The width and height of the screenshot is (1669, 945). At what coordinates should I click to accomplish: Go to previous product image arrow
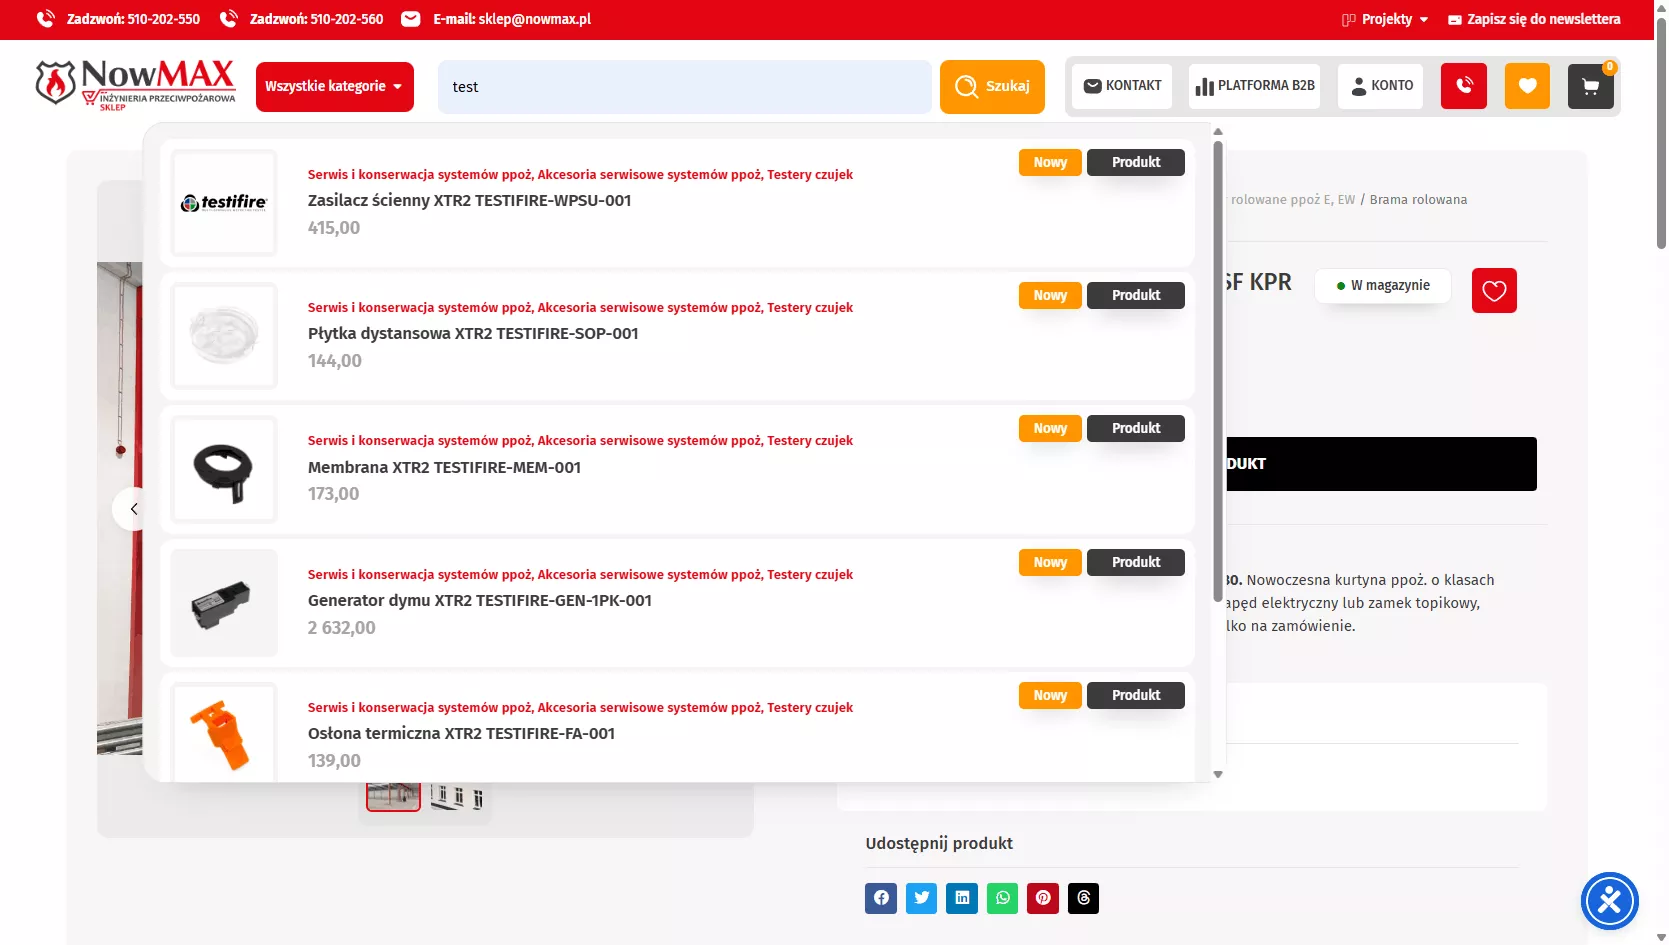(x=133, y=509)
